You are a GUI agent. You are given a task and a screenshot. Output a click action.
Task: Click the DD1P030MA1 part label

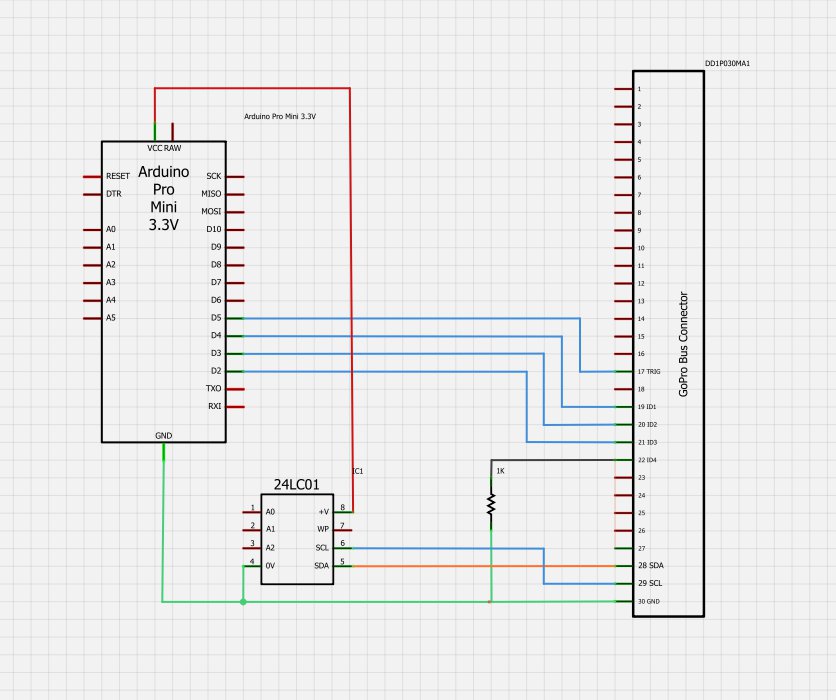pyautogui.click(x=727, y=63)
